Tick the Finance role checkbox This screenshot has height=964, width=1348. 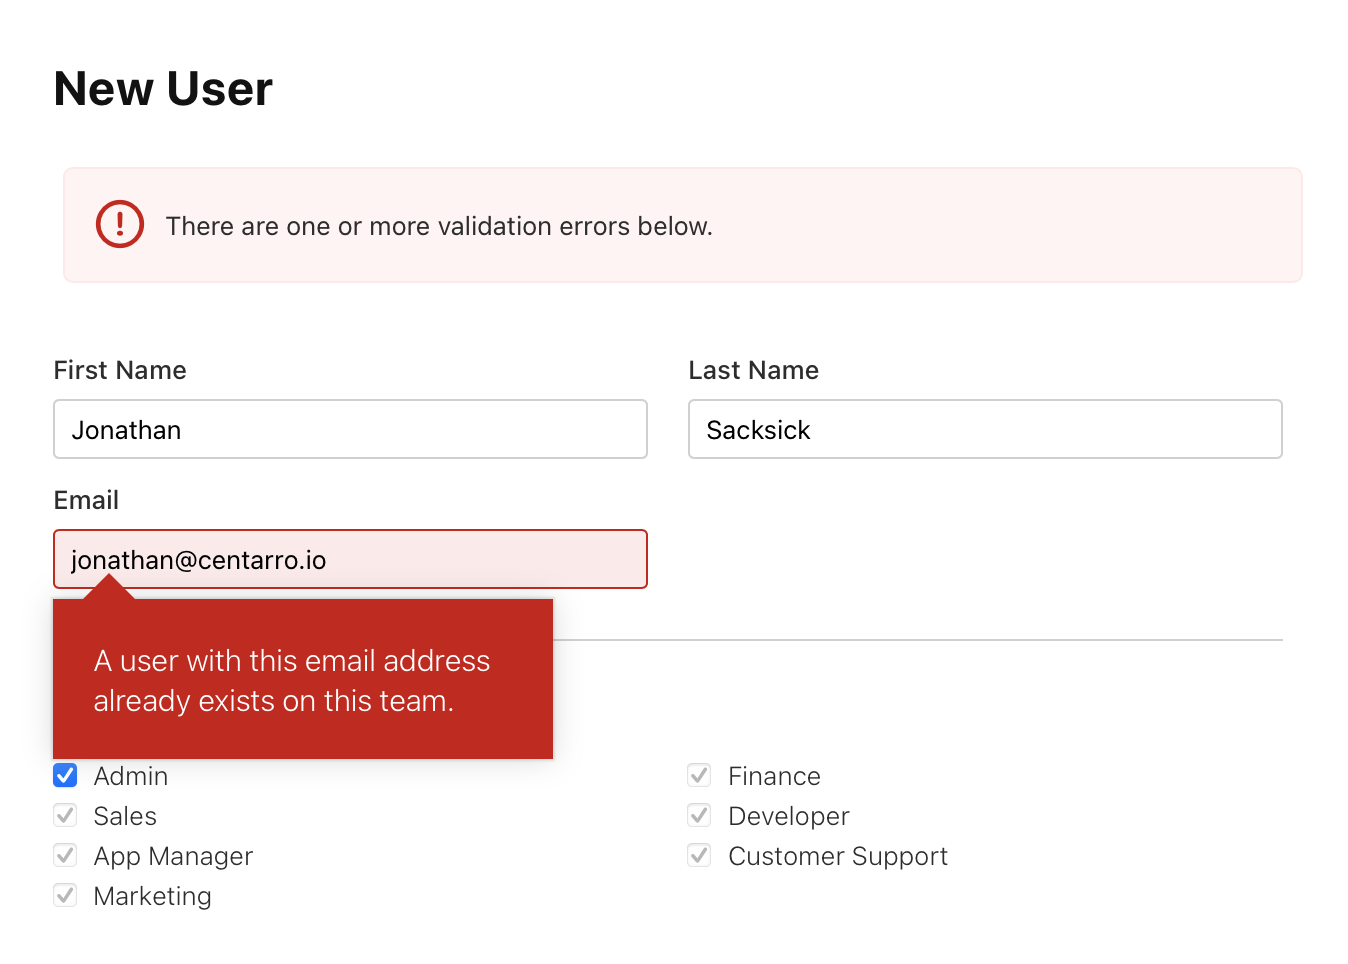[x=699, y=775]
